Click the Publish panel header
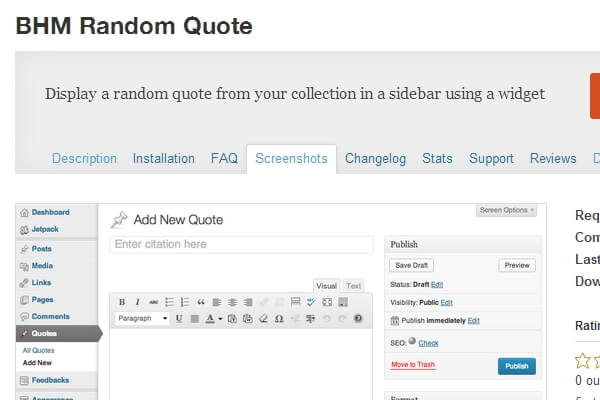This screenshot has height=400, width=600. pos(463,244)
